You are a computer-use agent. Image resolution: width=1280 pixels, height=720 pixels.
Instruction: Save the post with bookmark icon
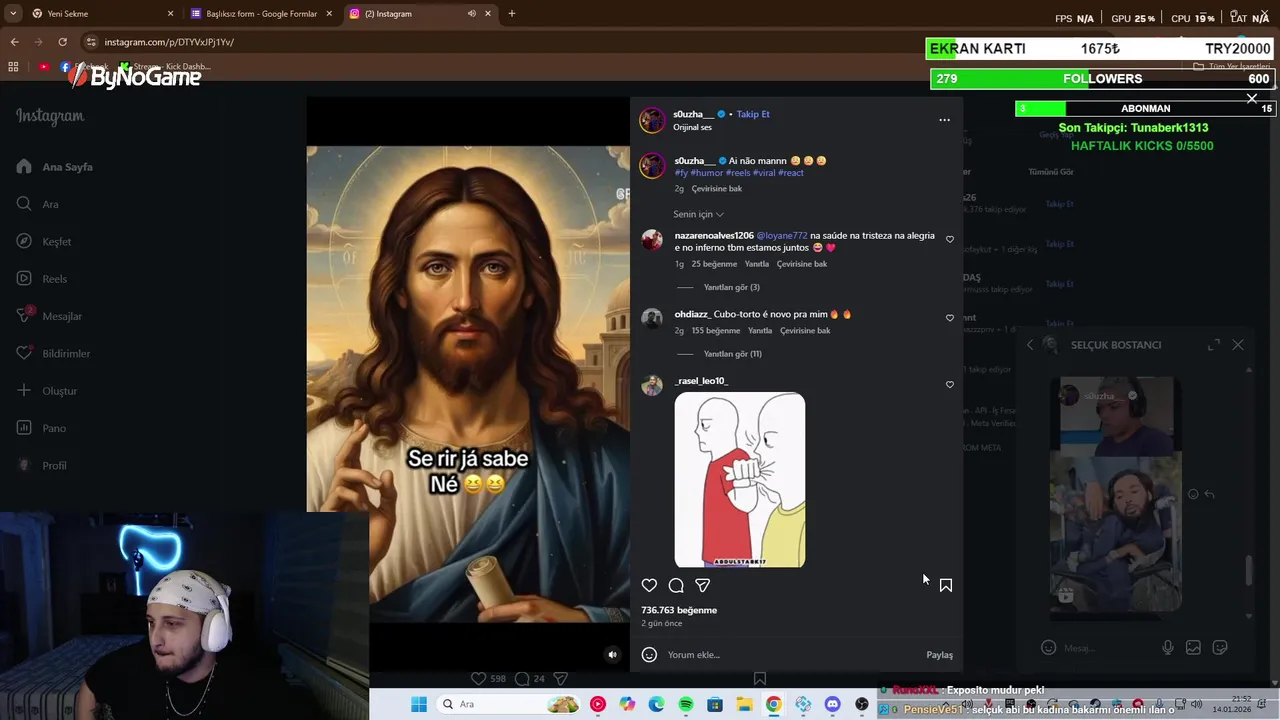tap(946, 585)
